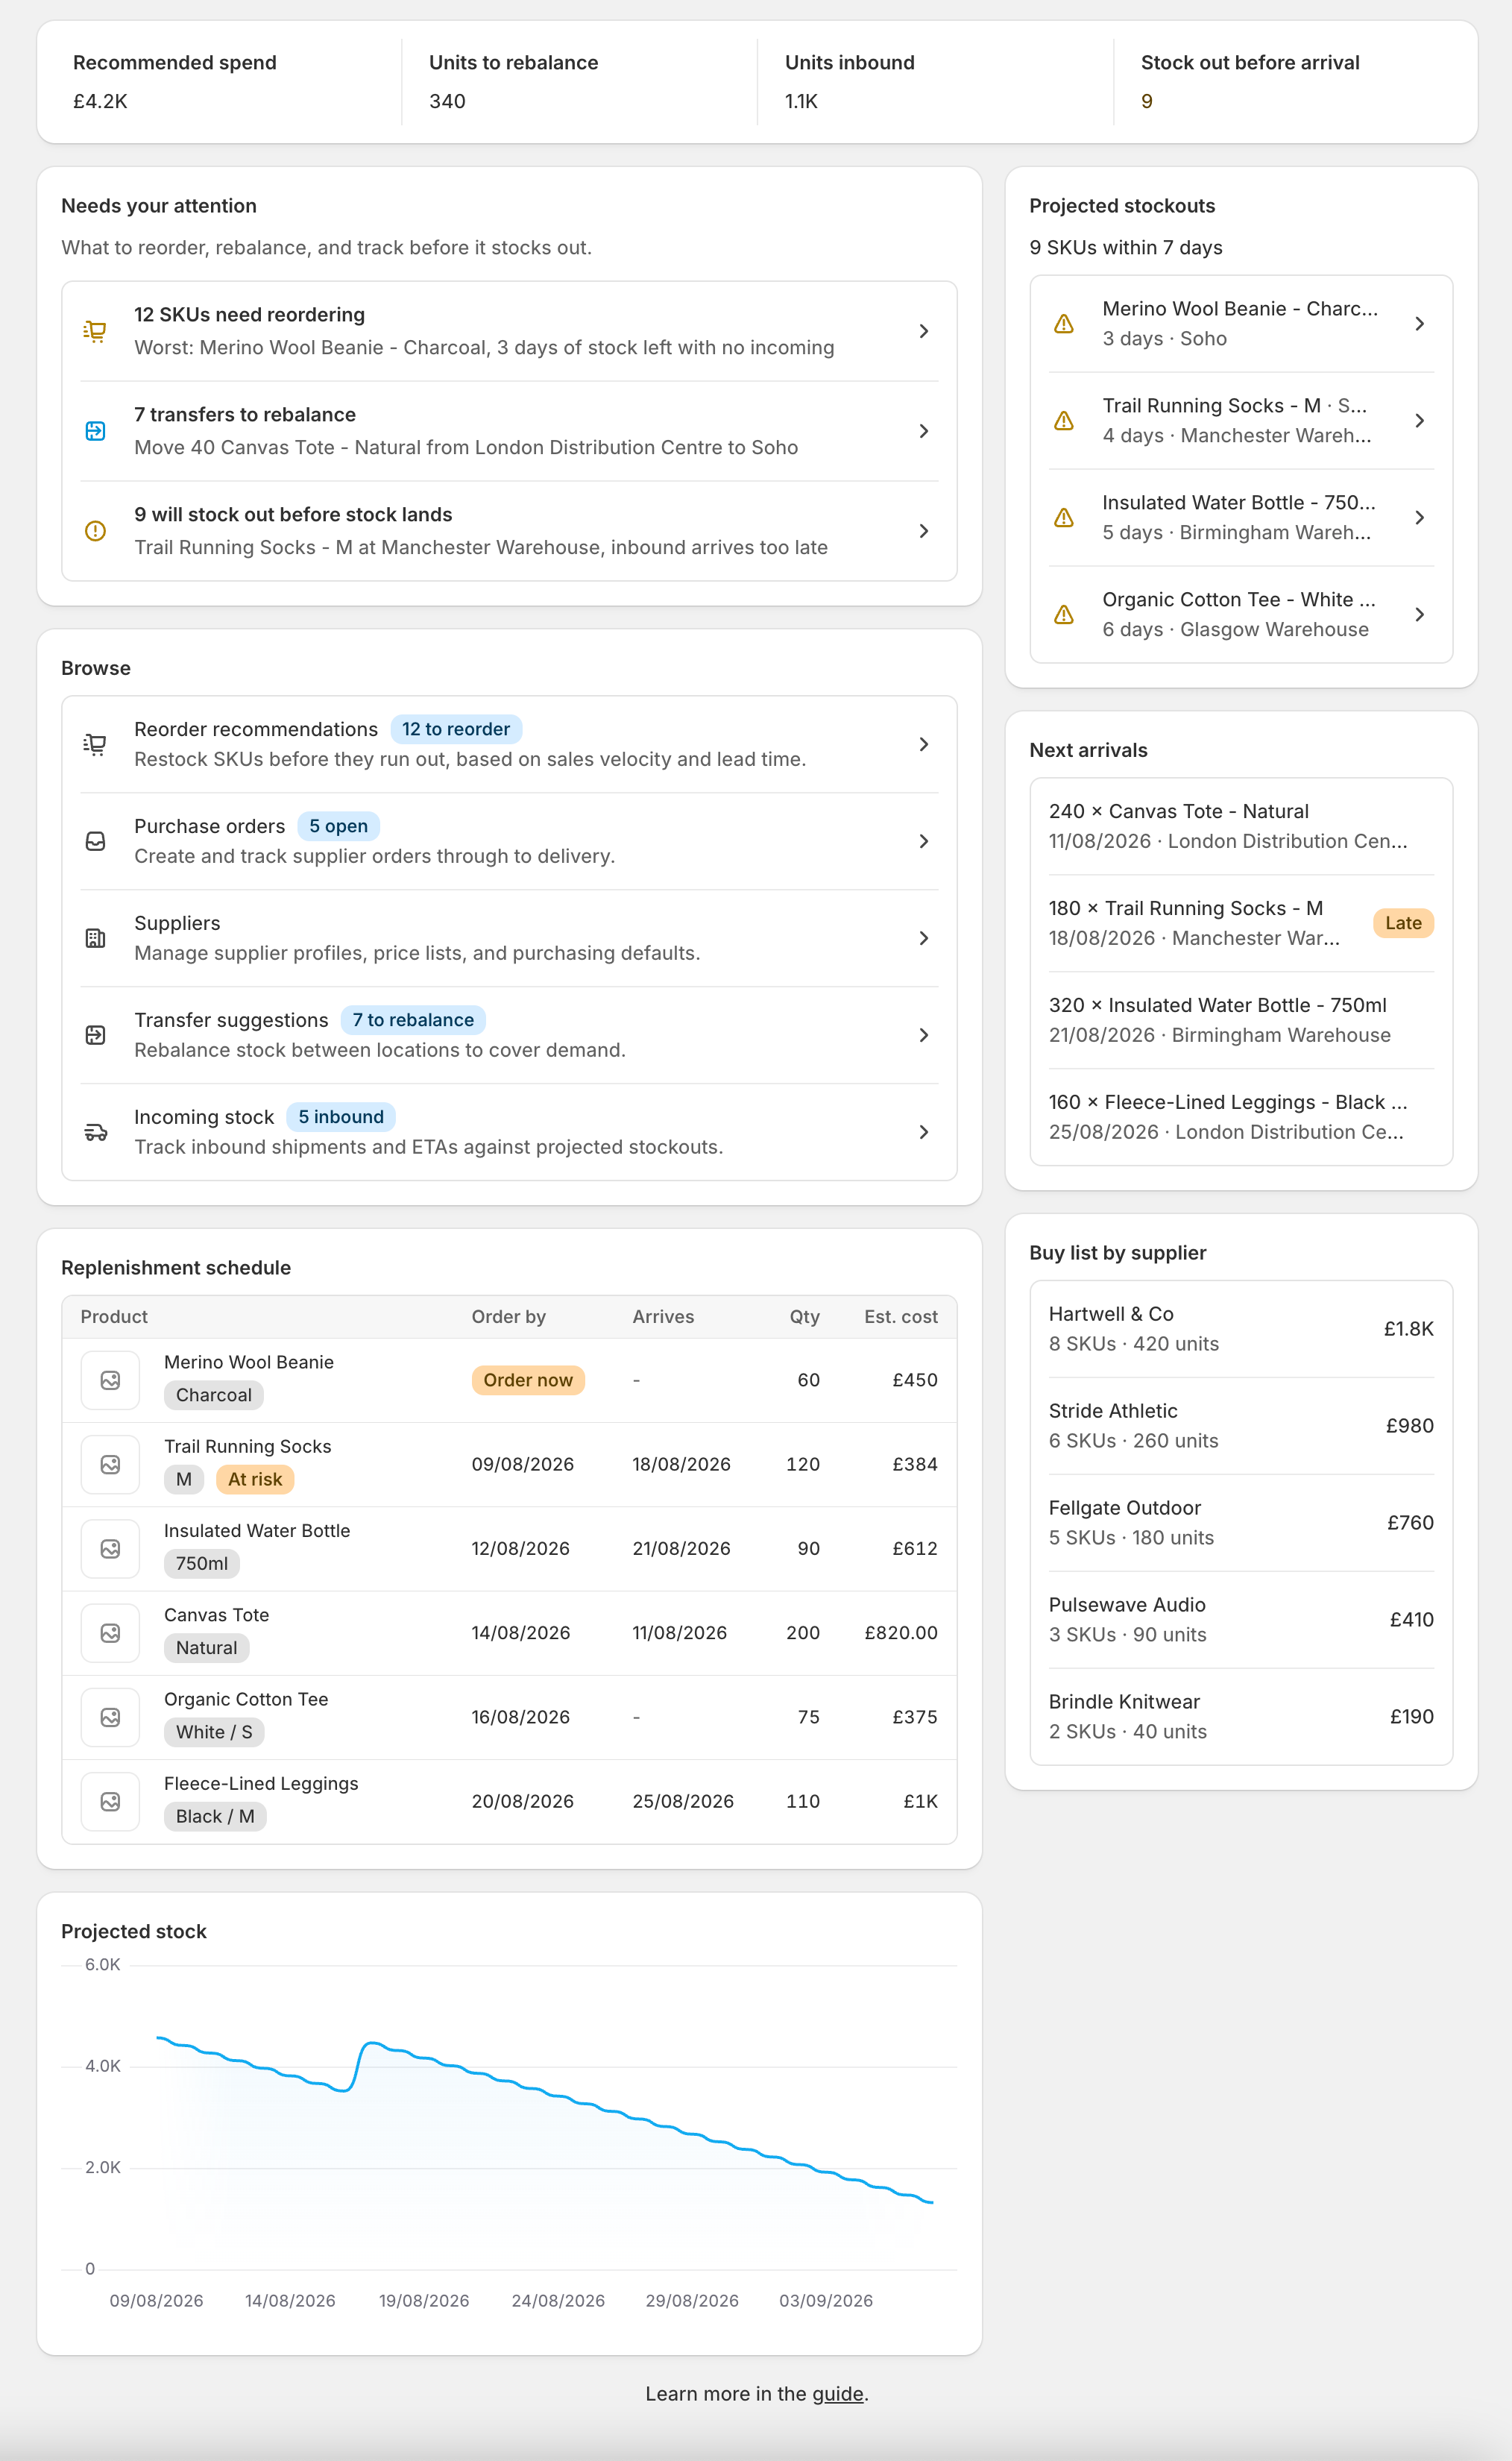Click the Canvas Tote product image placeholder
This screenshot has height=2461, width=1512.
pyautogui.click(x=110, y=1633)
